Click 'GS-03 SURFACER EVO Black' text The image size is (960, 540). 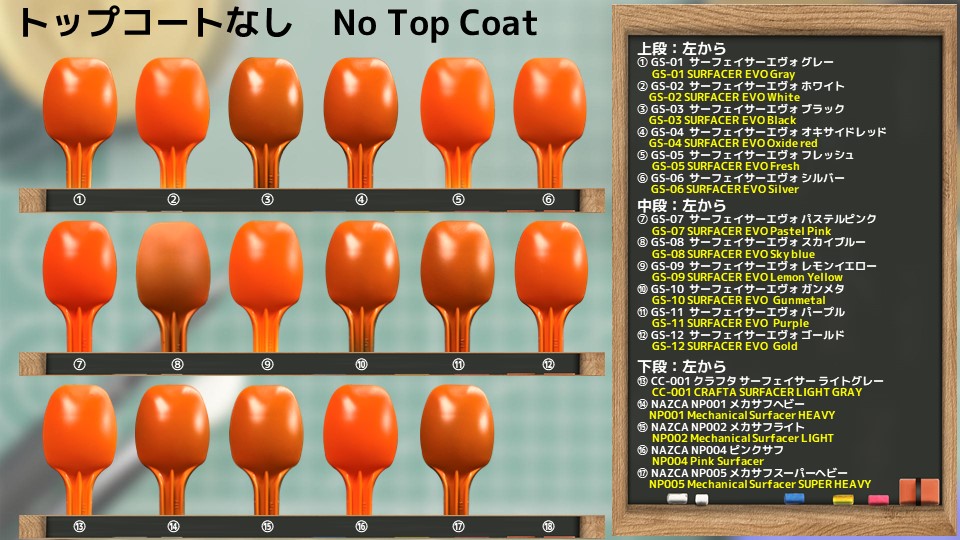pos(722,120)
